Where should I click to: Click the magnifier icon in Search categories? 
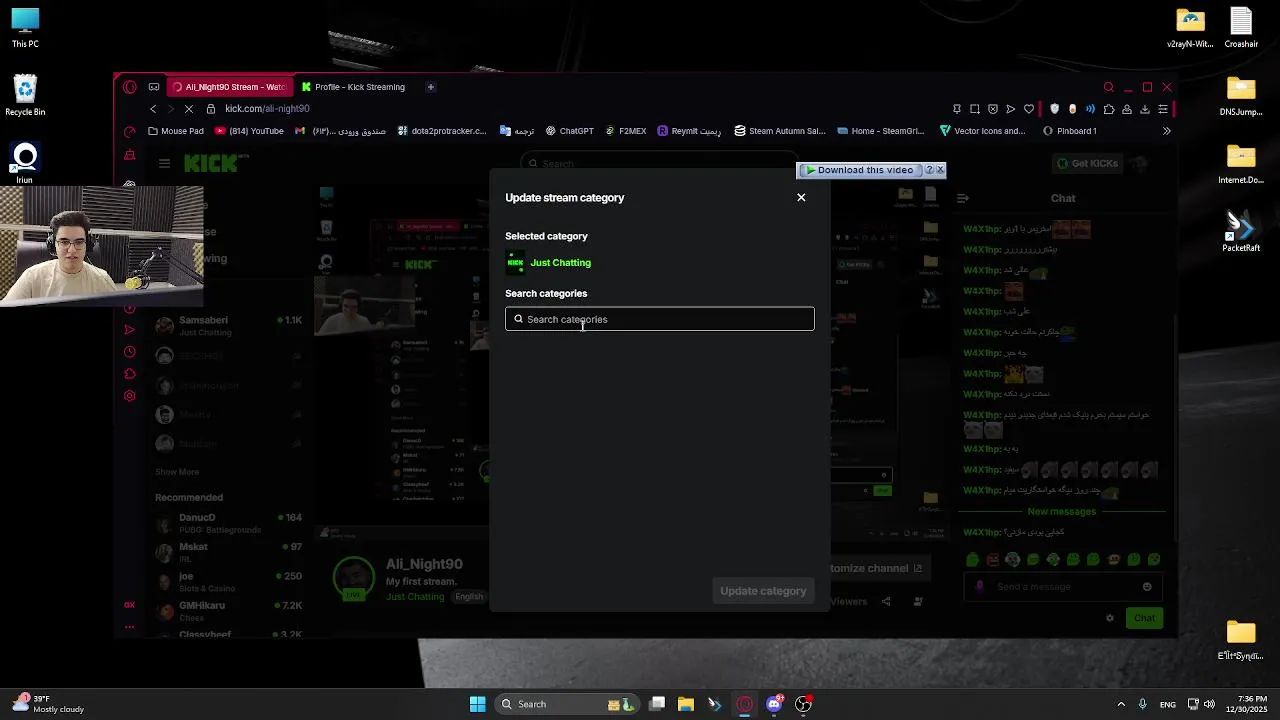518,319
